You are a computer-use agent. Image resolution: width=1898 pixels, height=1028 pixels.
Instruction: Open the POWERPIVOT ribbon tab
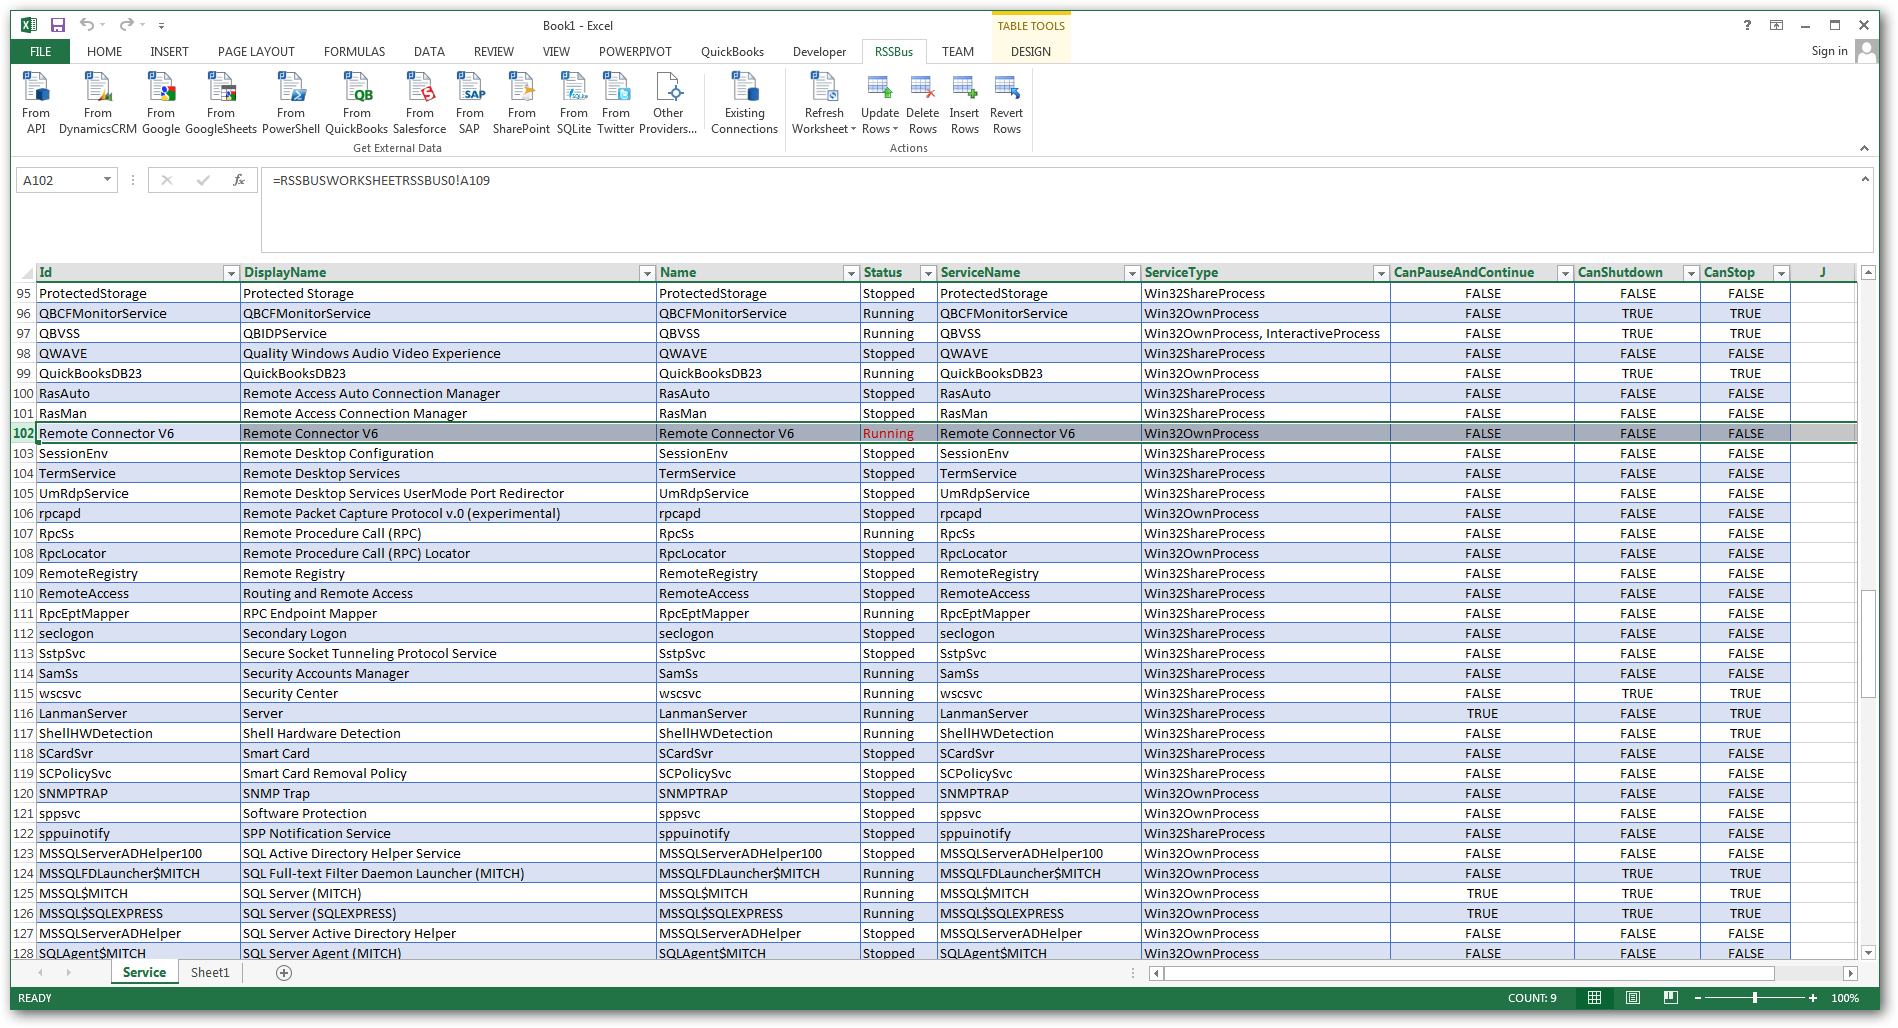(635, 52)
